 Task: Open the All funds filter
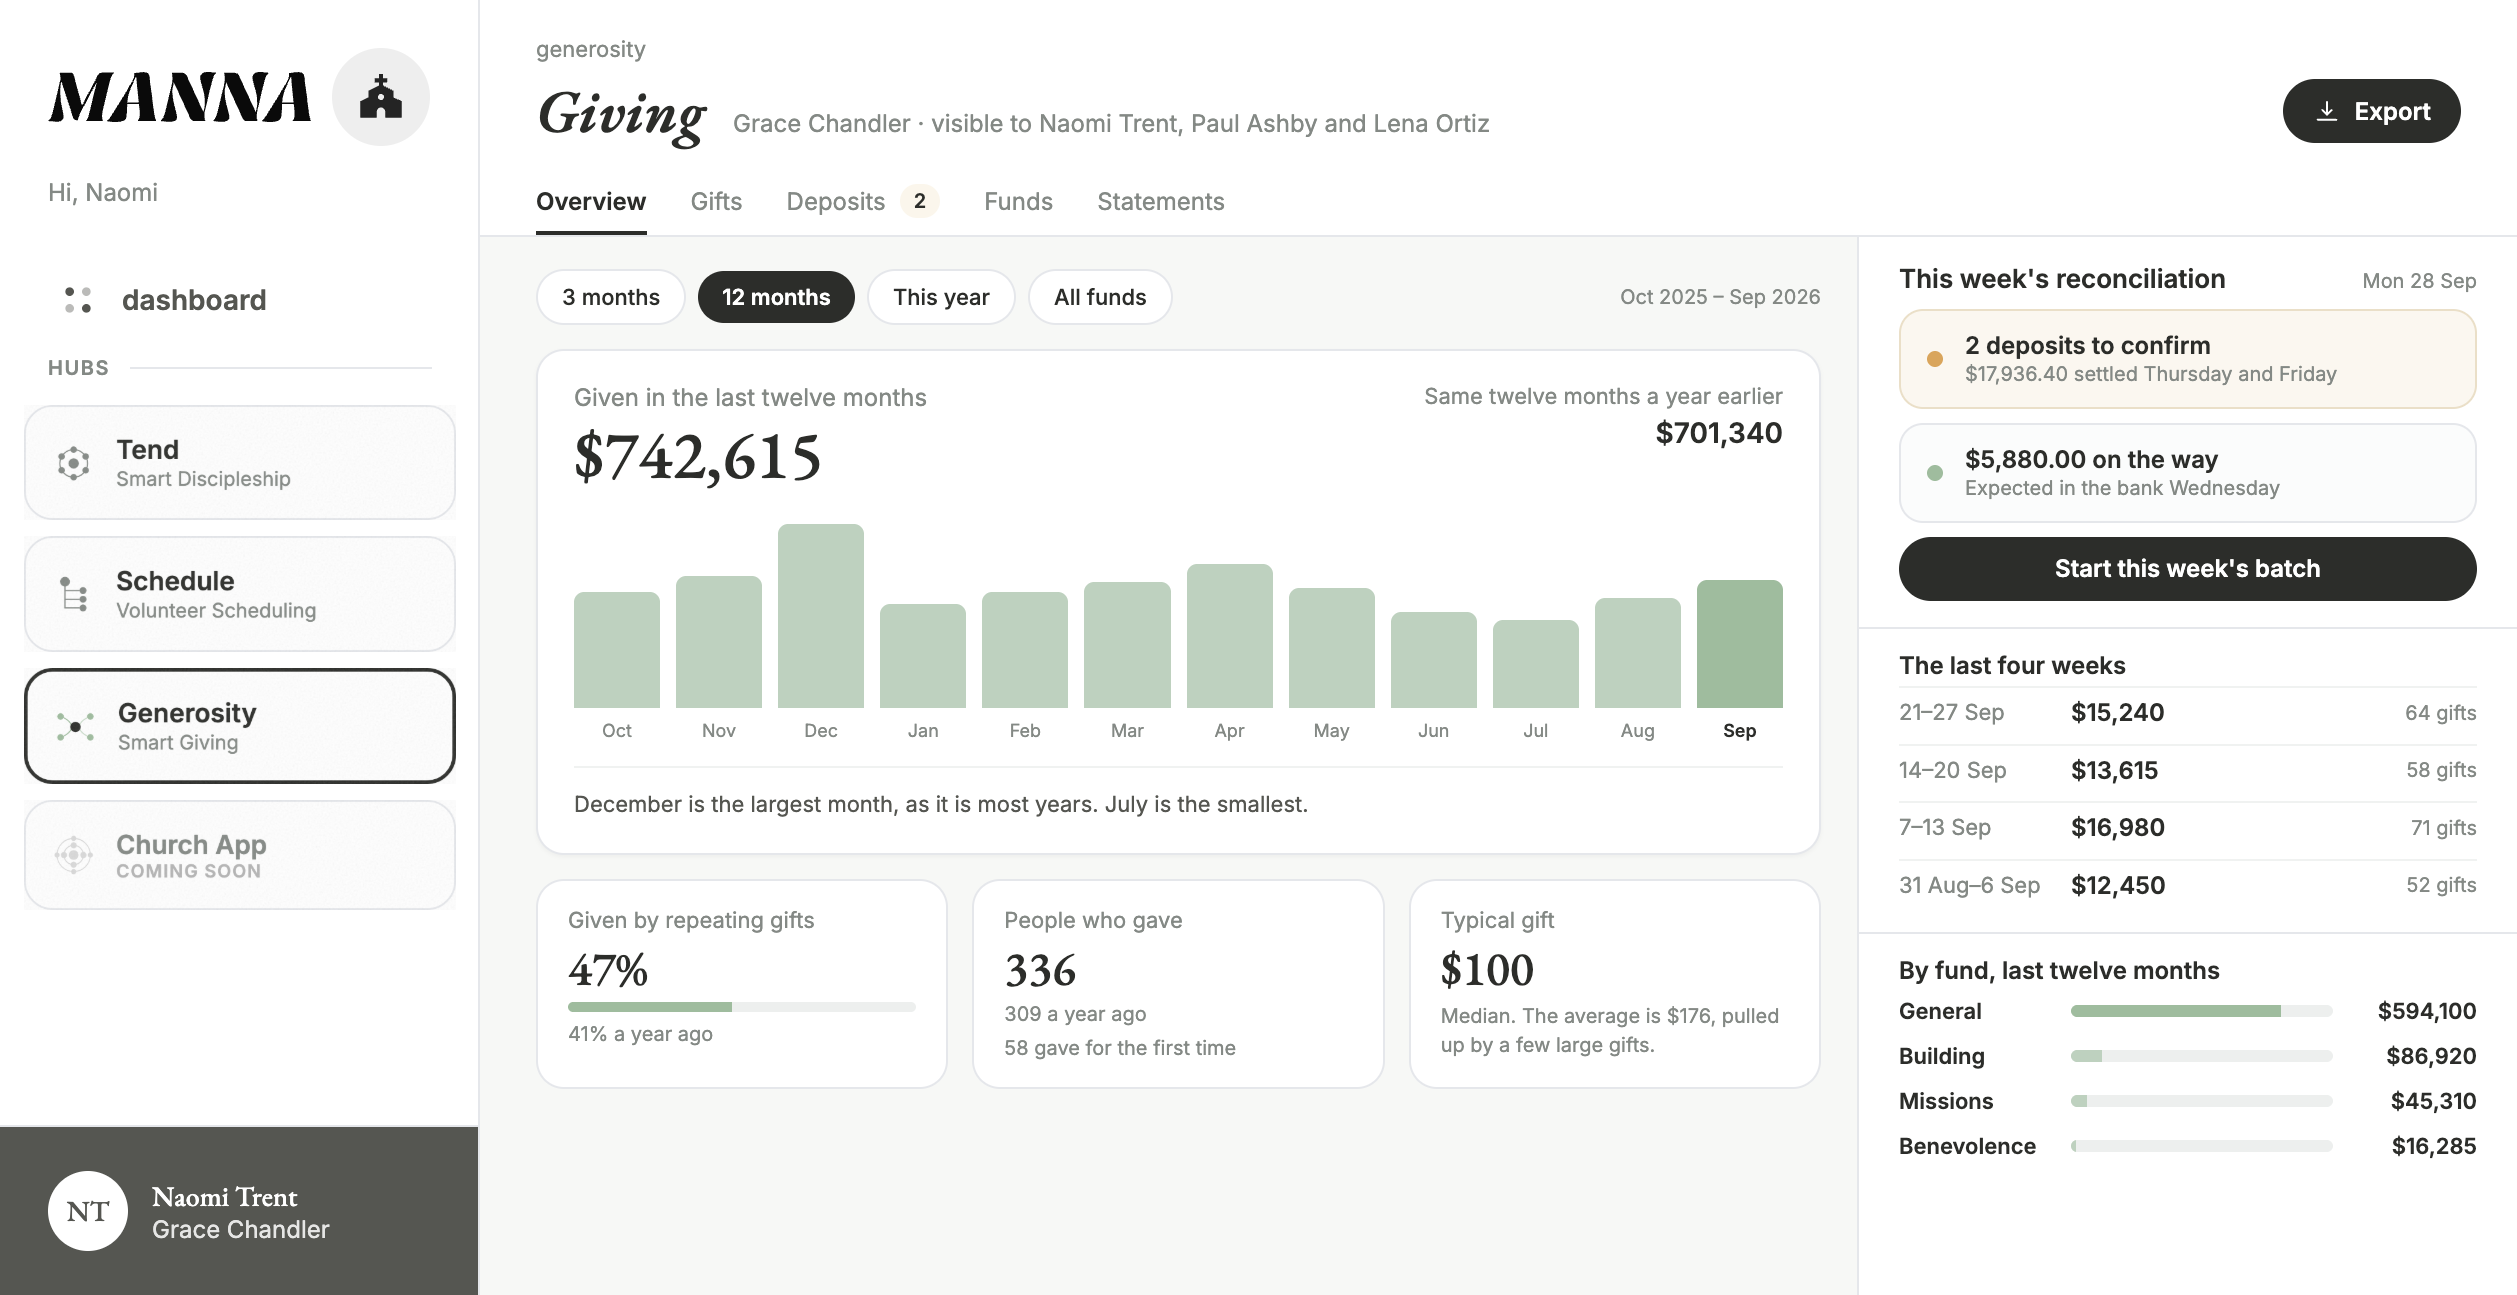1100,297
